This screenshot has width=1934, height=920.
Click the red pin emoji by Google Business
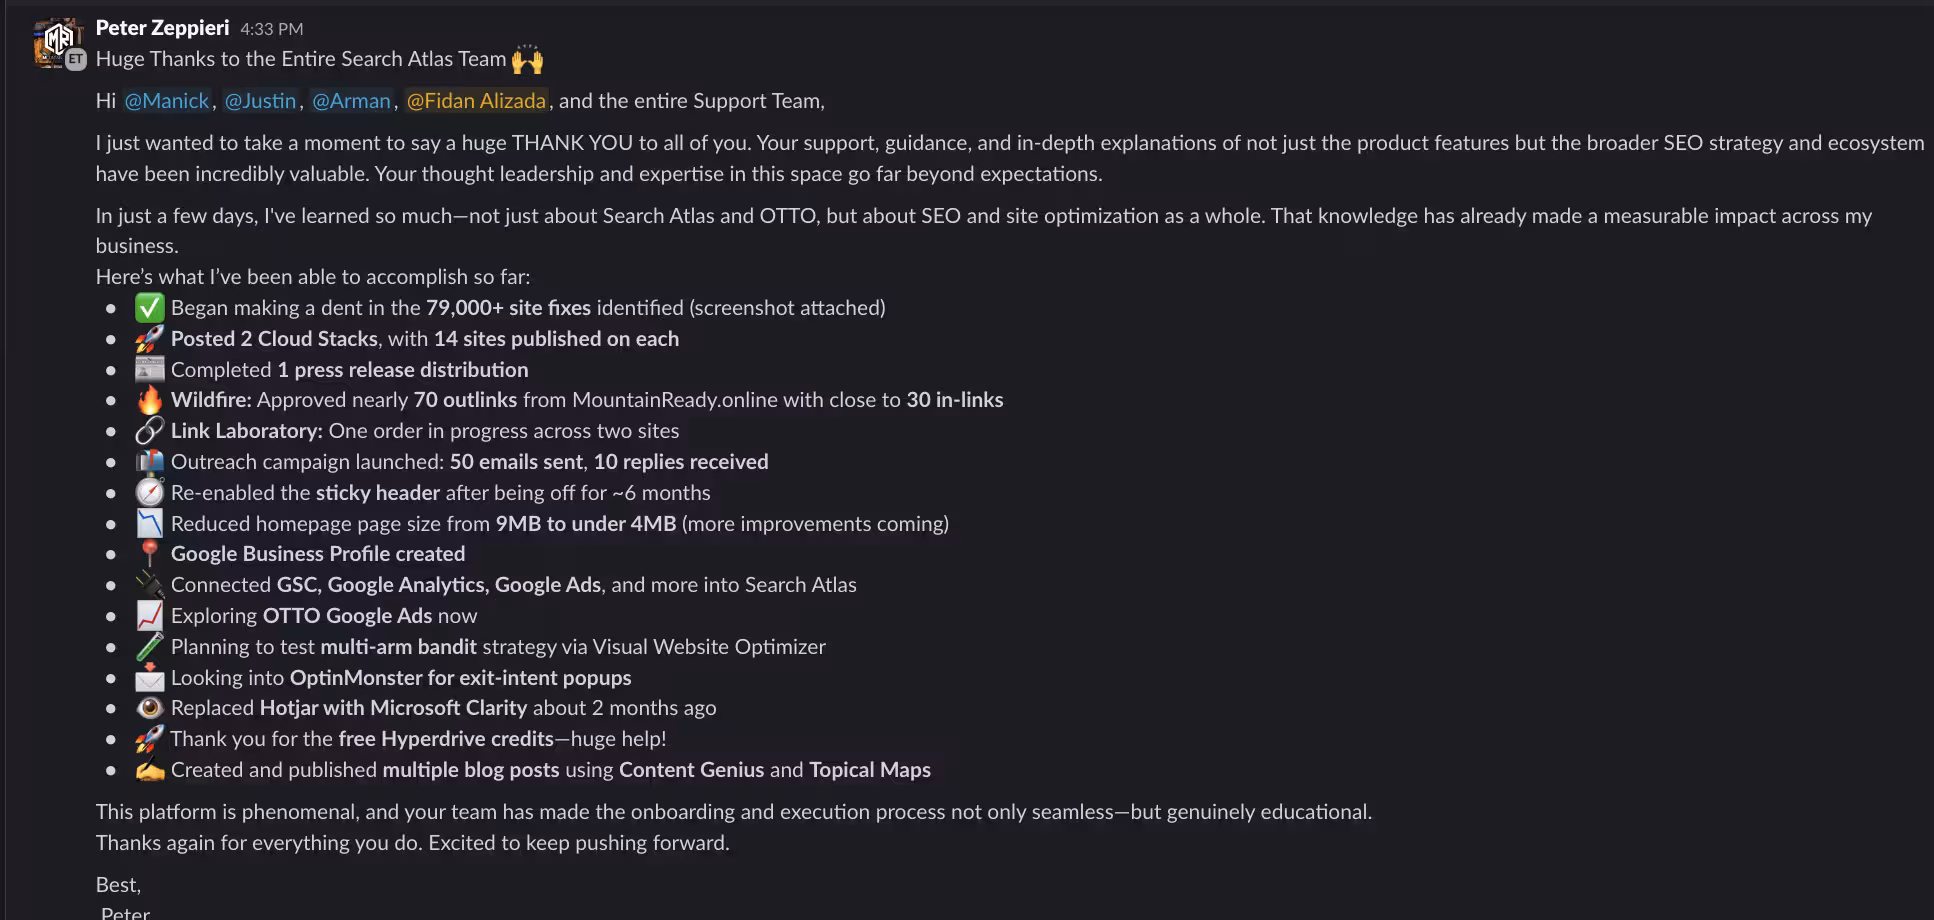click(x=149, y=554)
